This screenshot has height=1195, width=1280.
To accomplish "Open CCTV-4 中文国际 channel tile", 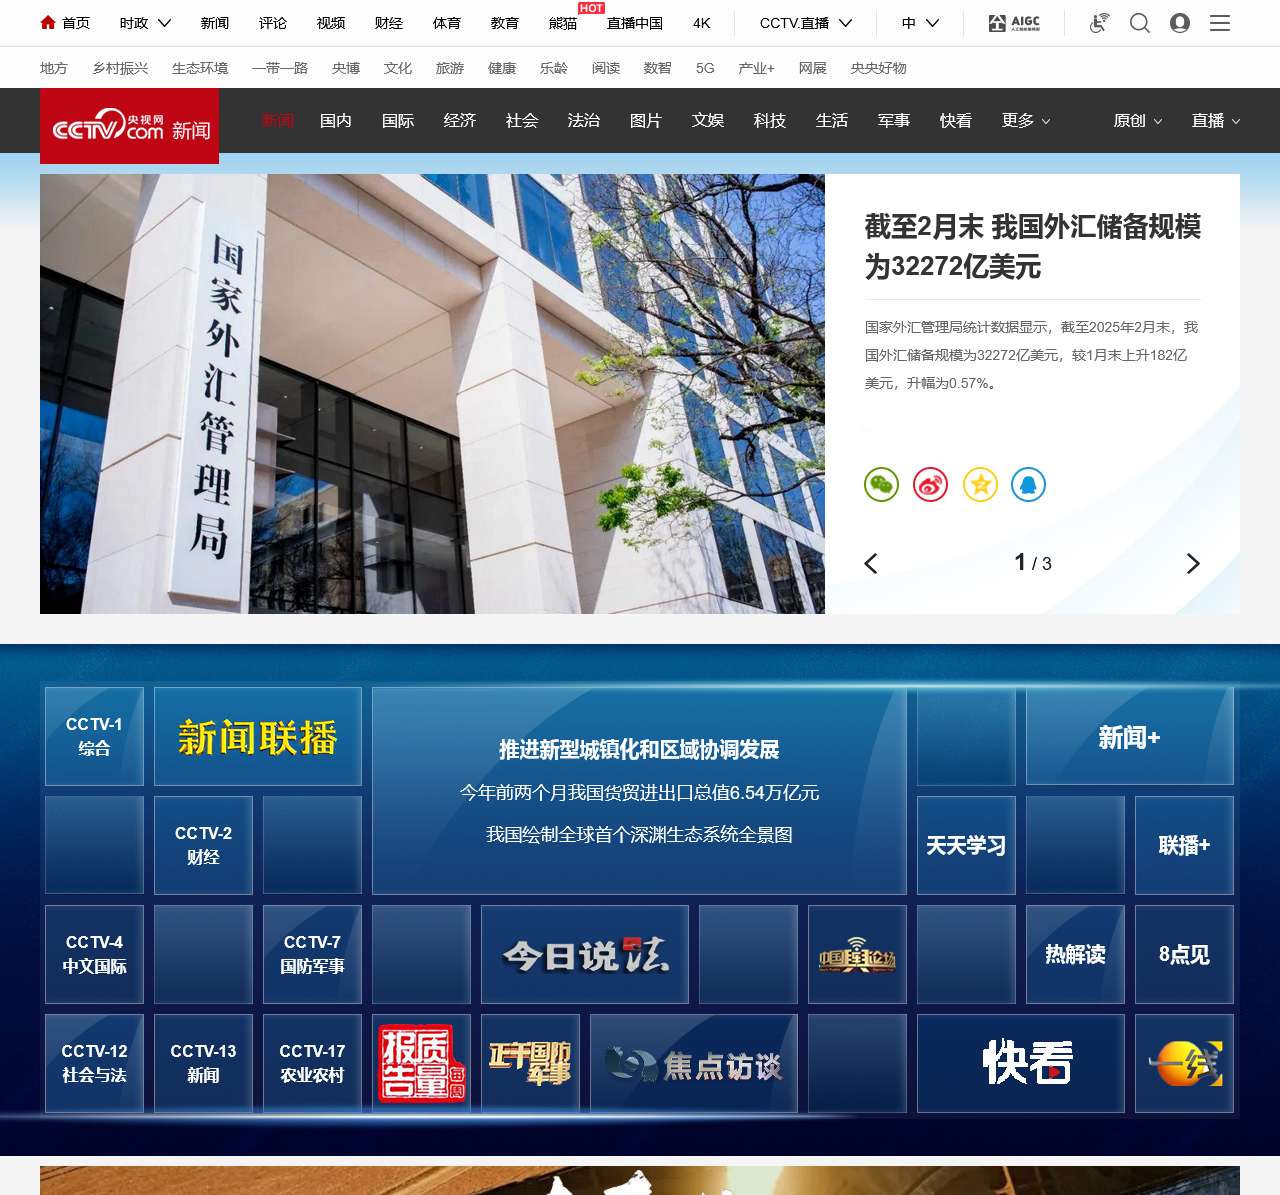I will coord(94,955).
